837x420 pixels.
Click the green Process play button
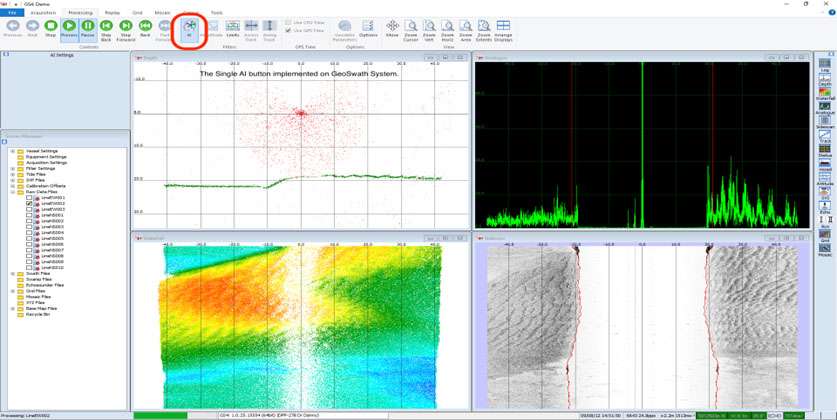[69, 29]
